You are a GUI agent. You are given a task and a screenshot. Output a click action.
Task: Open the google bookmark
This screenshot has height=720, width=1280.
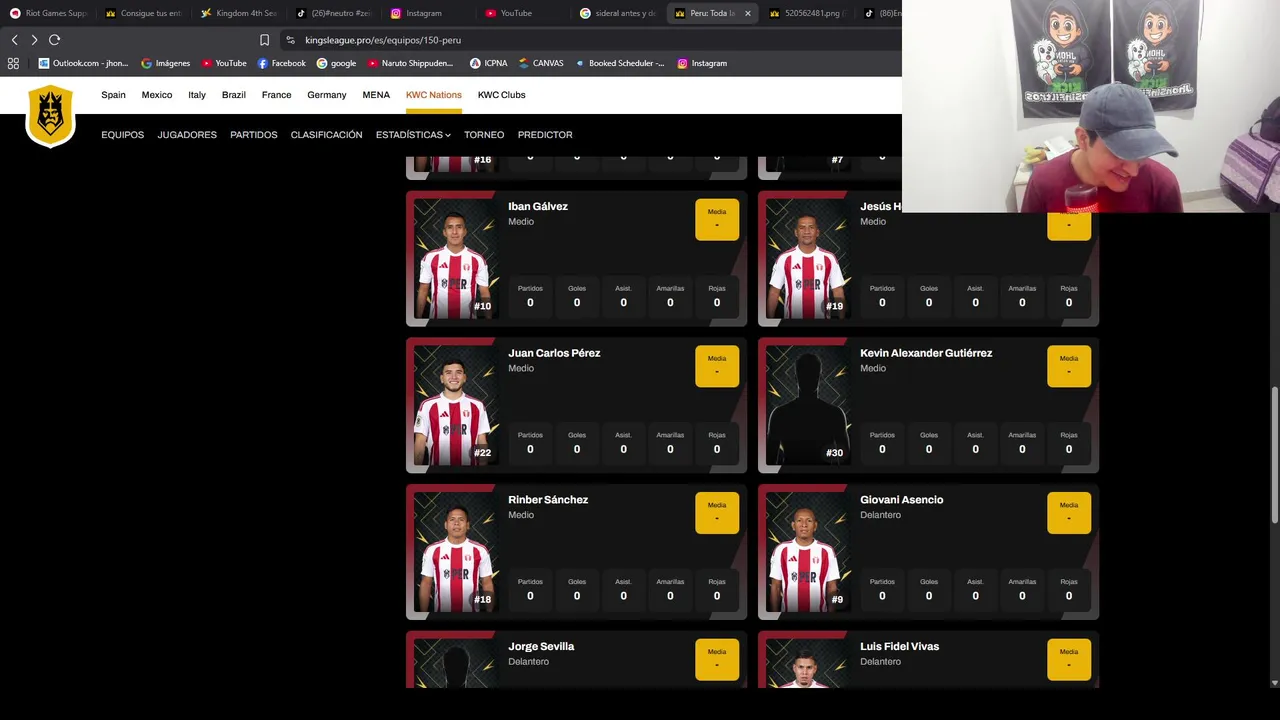pos(336,63)
